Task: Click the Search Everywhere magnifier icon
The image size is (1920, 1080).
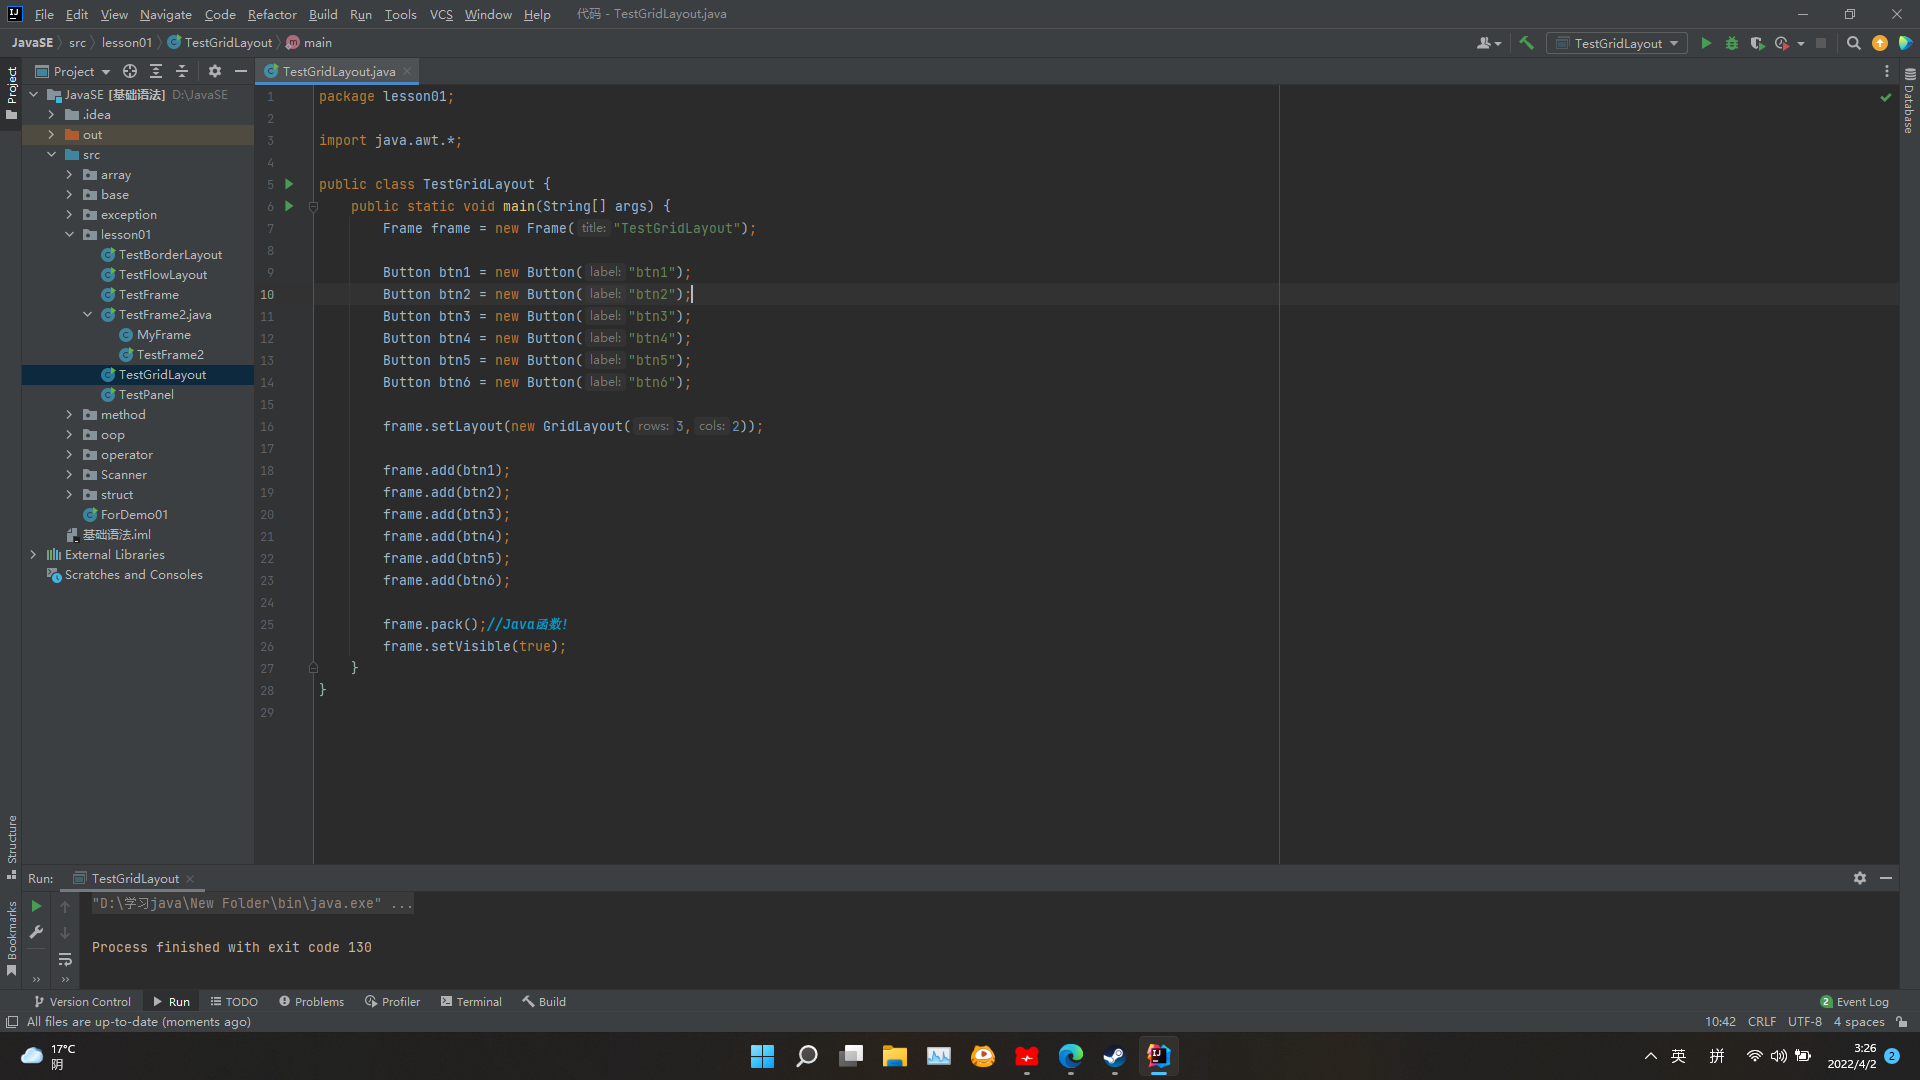Action: (1853, 43)
